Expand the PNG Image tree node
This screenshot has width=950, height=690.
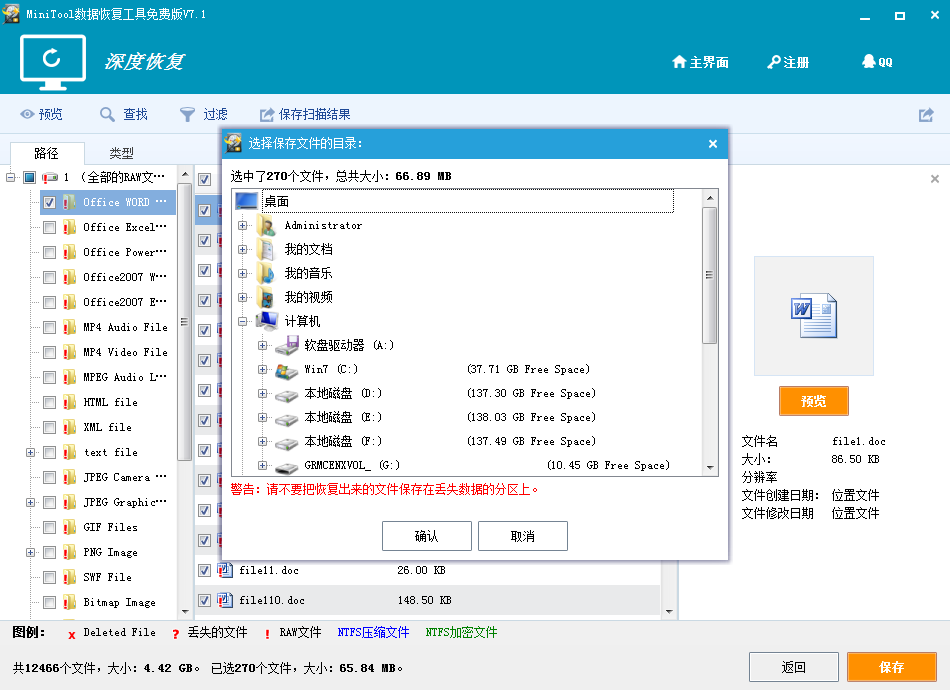coord(30,552)
